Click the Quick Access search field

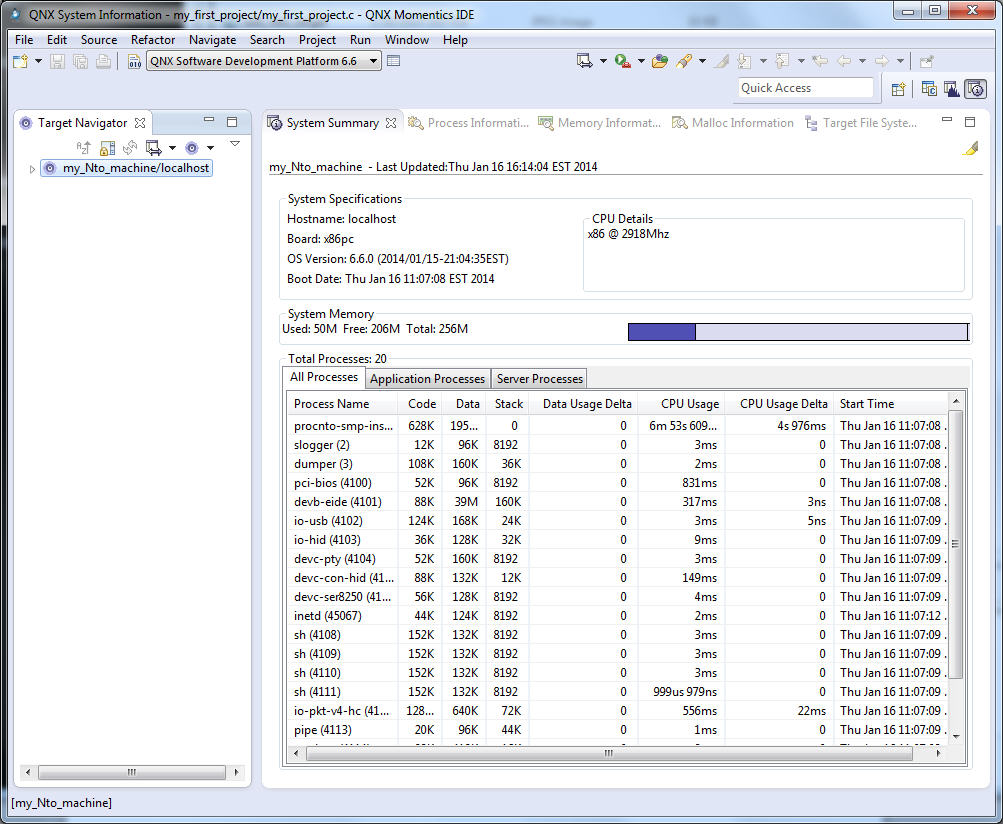tap(806, 88)
